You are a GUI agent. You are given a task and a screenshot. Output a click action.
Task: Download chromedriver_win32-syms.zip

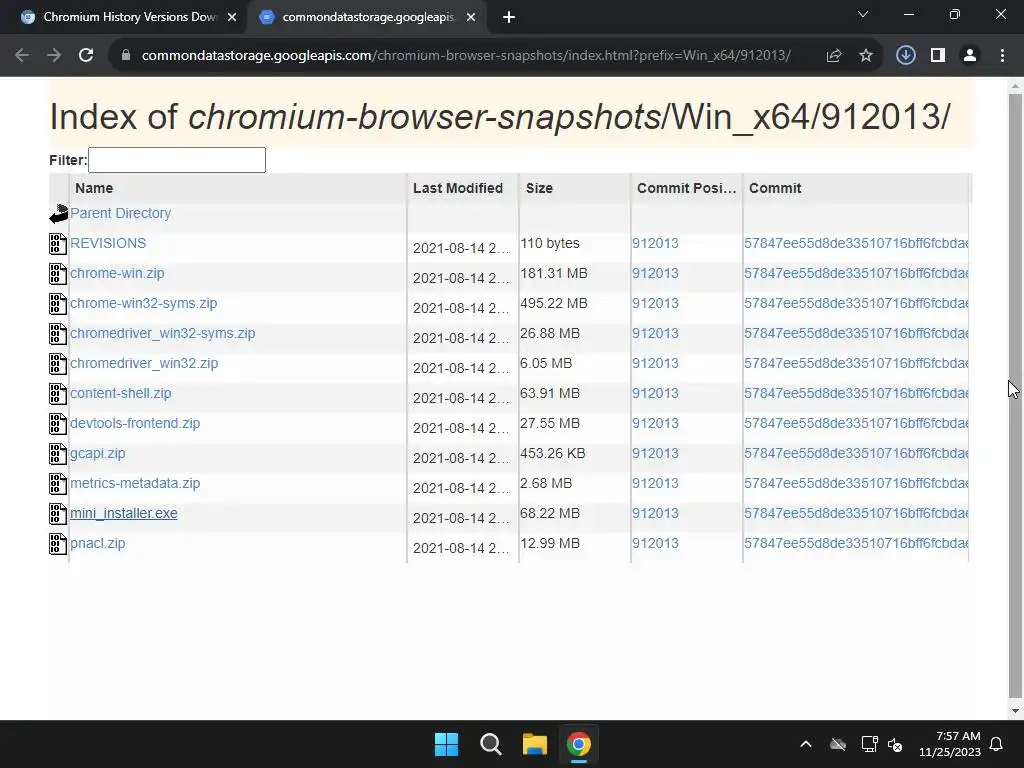pos(163,333)
